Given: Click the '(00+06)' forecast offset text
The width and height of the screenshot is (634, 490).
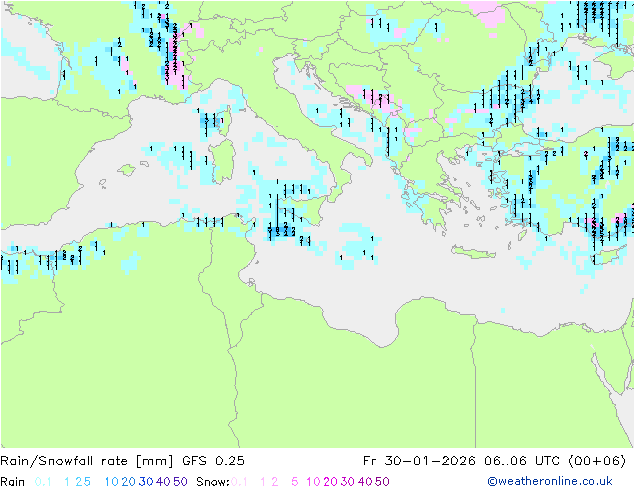Looking at the screenshot, I should (597, 461).
